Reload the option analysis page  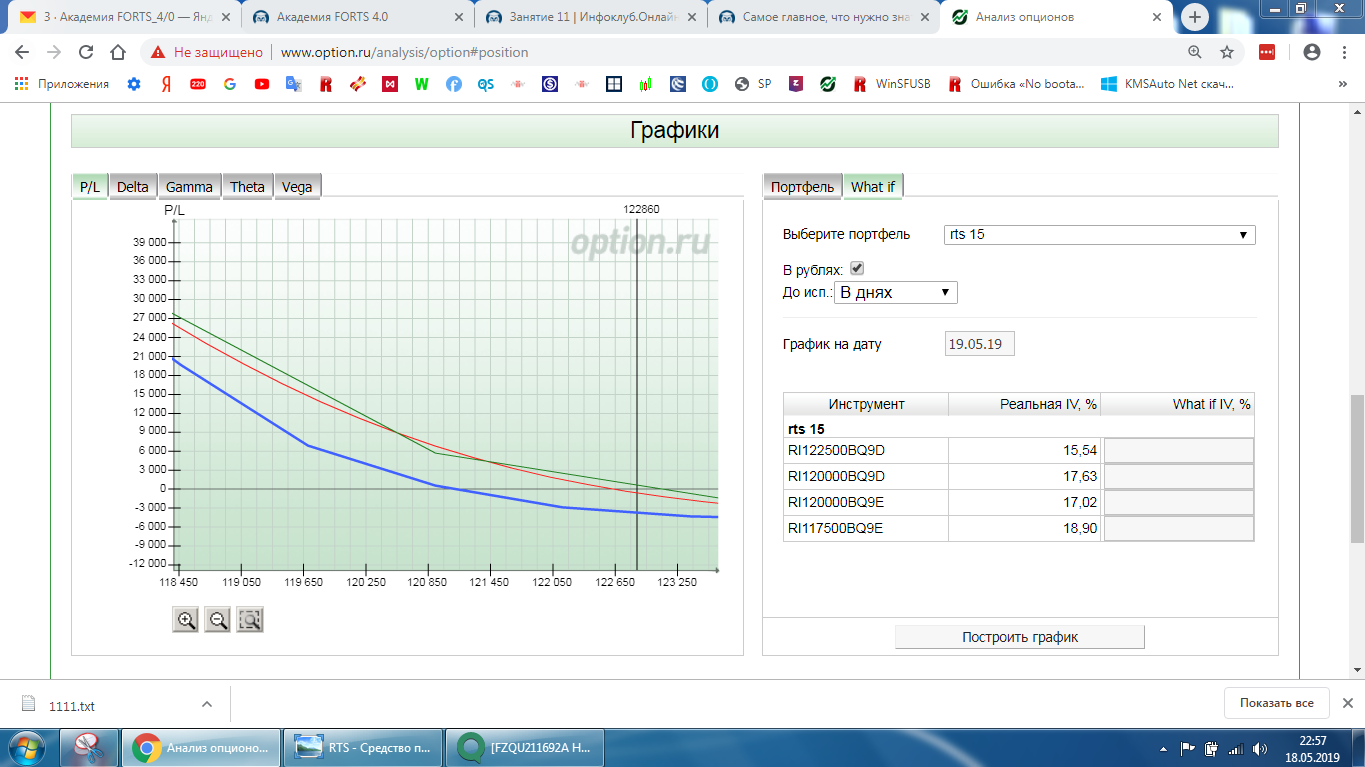tap(86, 52)
